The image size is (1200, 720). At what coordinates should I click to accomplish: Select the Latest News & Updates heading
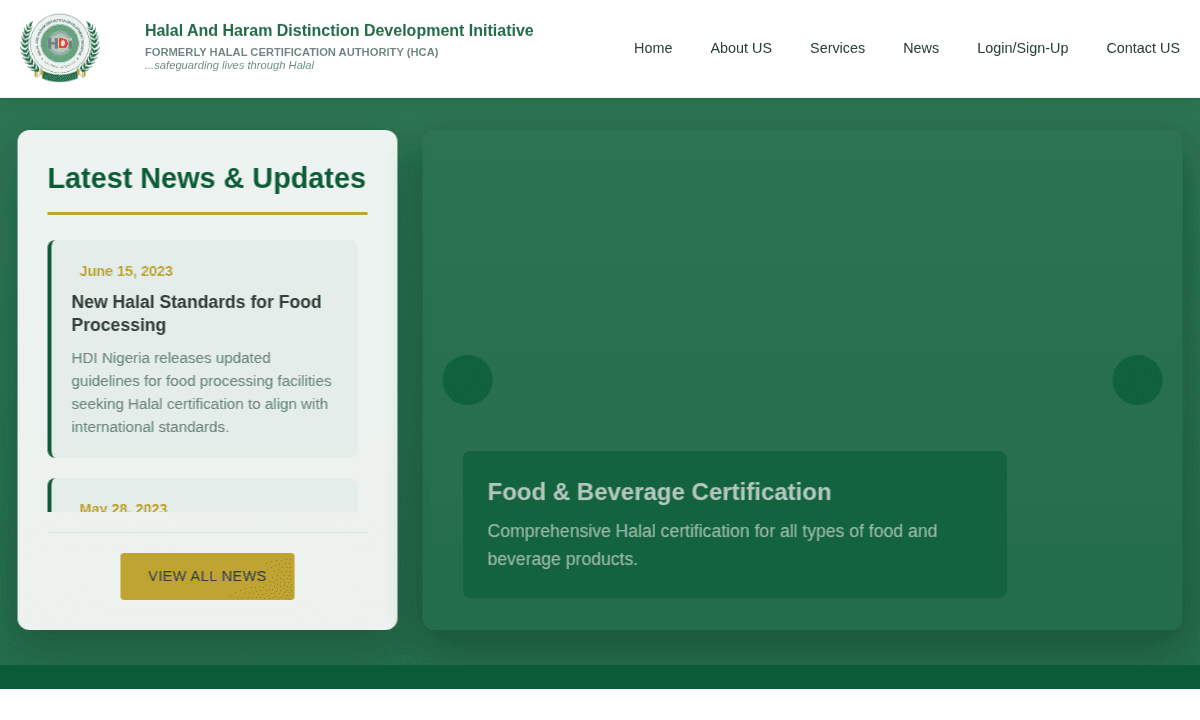(207, 178)
